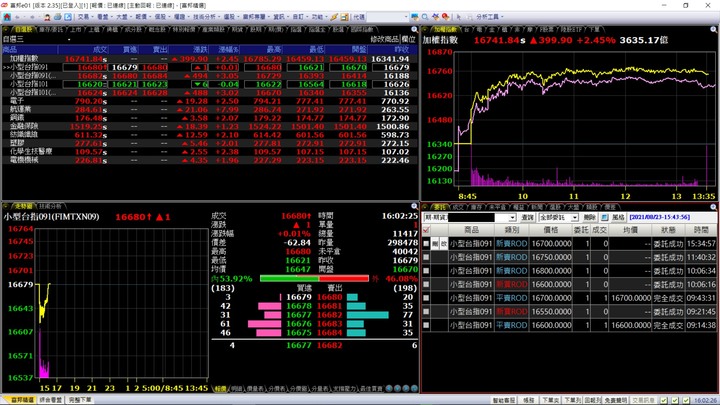
Task: Open the futures account dropdown
Action: pyautogui.click(x=512, y=217)
